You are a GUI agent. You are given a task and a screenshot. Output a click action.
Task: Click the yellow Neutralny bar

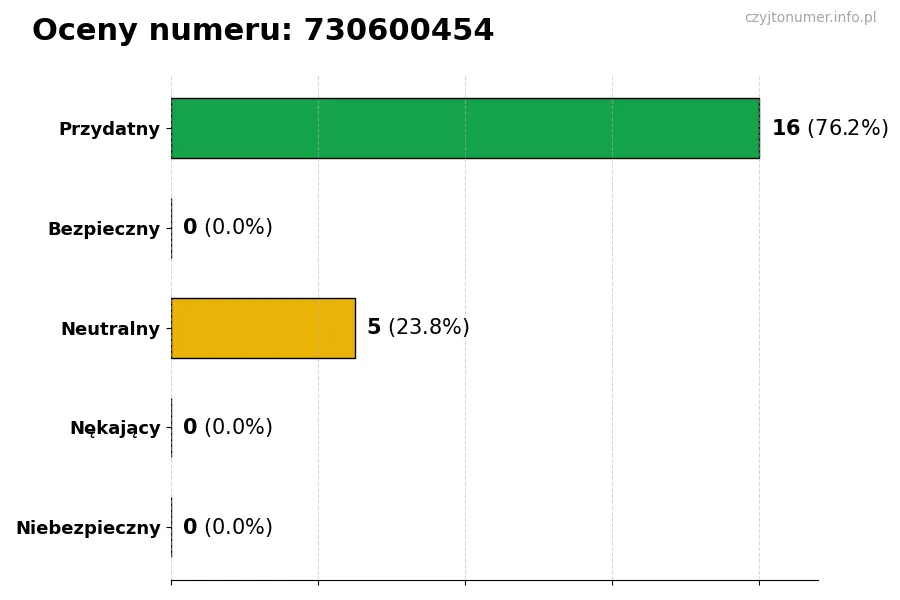[x=263, y=328]
